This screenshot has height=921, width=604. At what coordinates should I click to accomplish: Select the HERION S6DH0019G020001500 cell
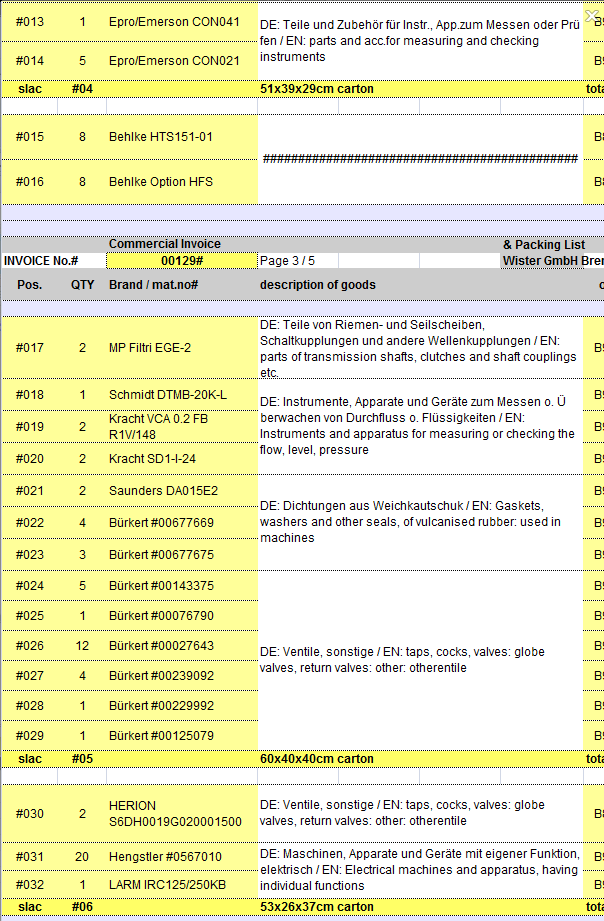point(175,814)
